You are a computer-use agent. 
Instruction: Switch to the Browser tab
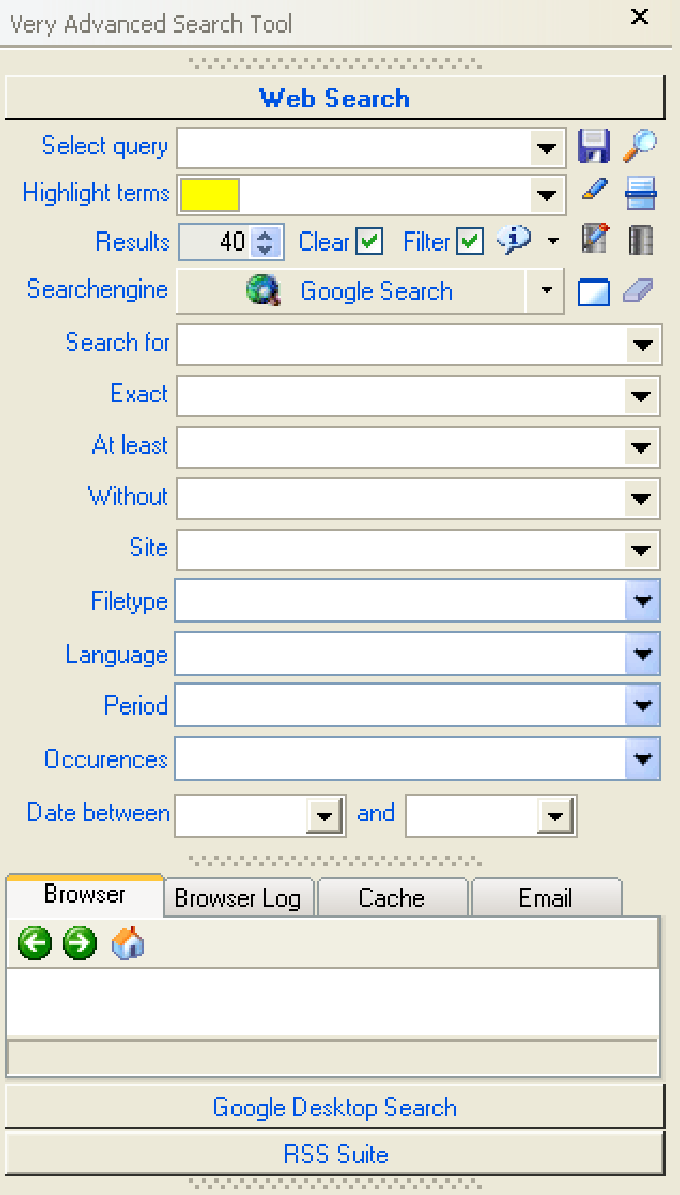[x=85, y=895]
